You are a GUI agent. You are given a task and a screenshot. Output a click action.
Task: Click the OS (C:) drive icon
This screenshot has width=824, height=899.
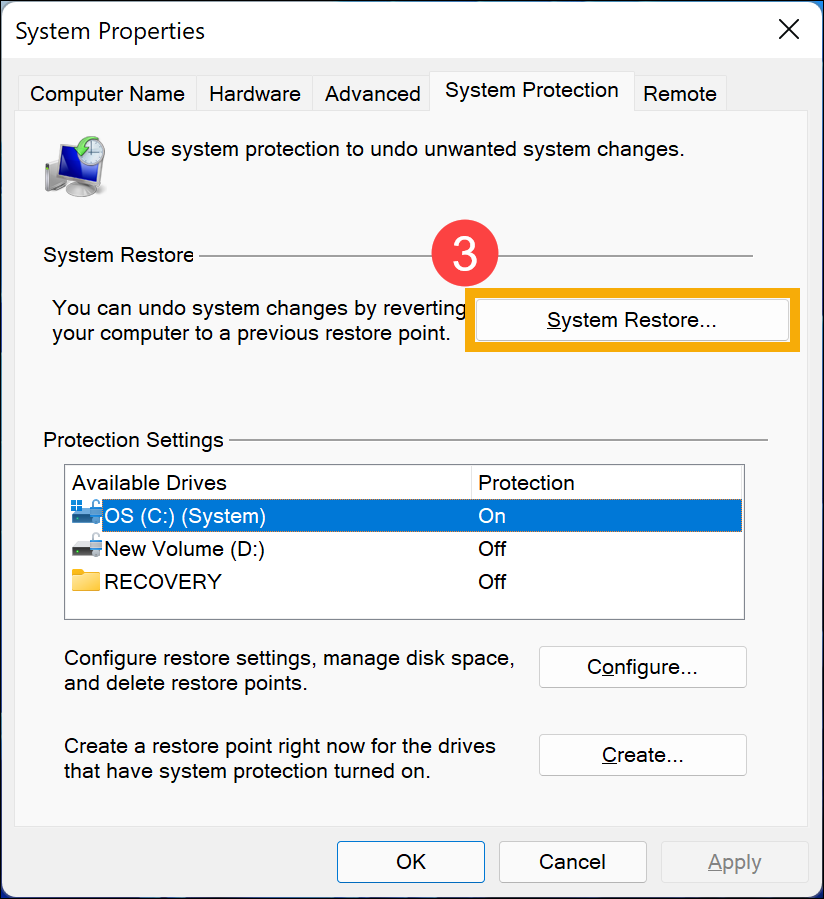(x=85, y=514)
